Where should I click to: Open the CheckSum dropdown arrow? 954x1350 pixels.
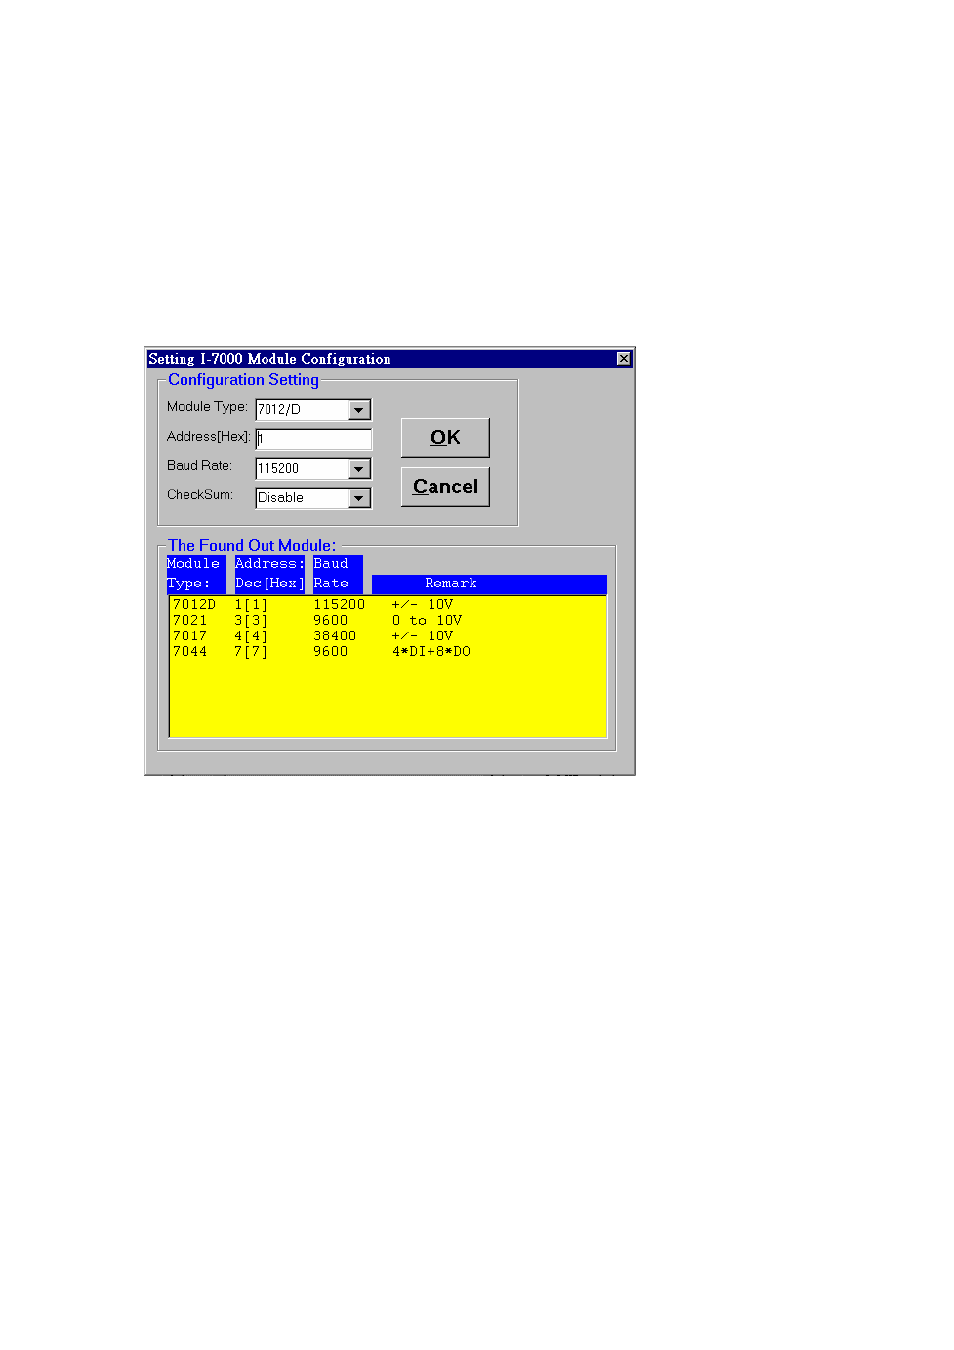pos(359,498)
